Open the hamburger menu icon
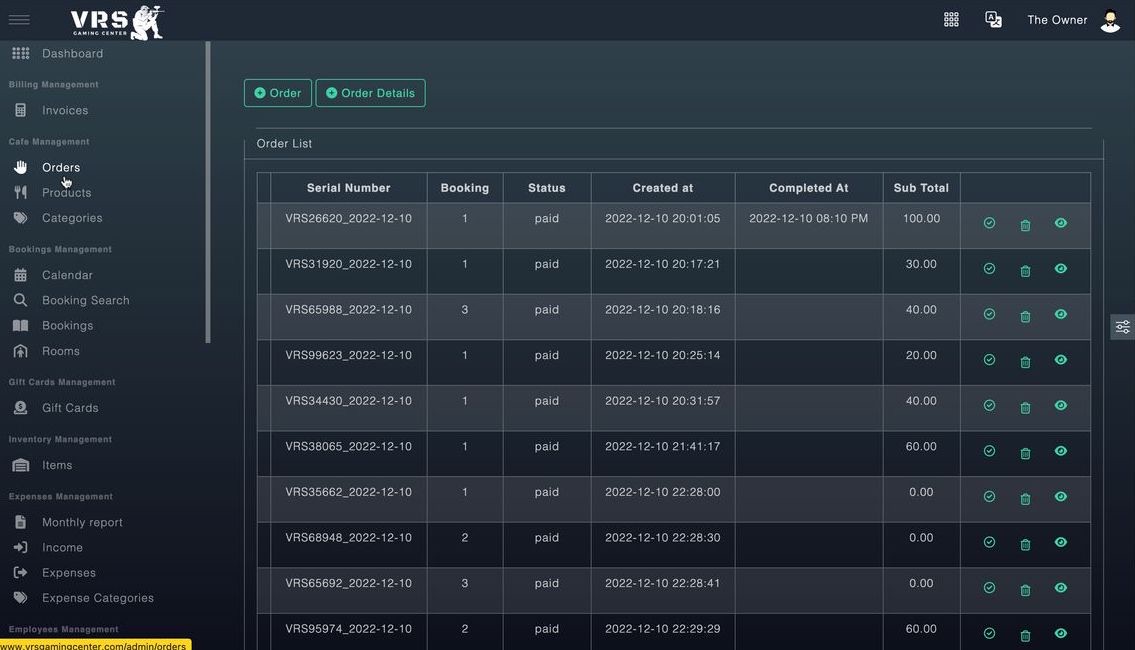This screenshot has height=650, width=1135. click(20, 20)
